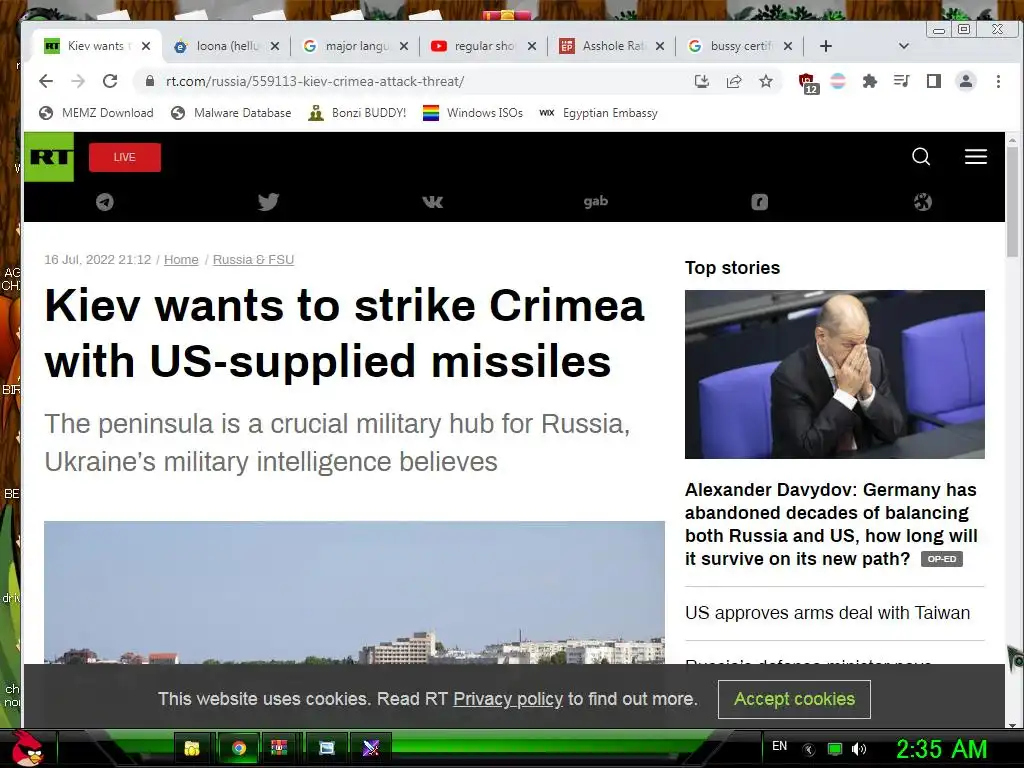The height and width of the screenshot is (768, 1024).
Task: Reload the page with the refresh icon
Action: click(110, 81)
